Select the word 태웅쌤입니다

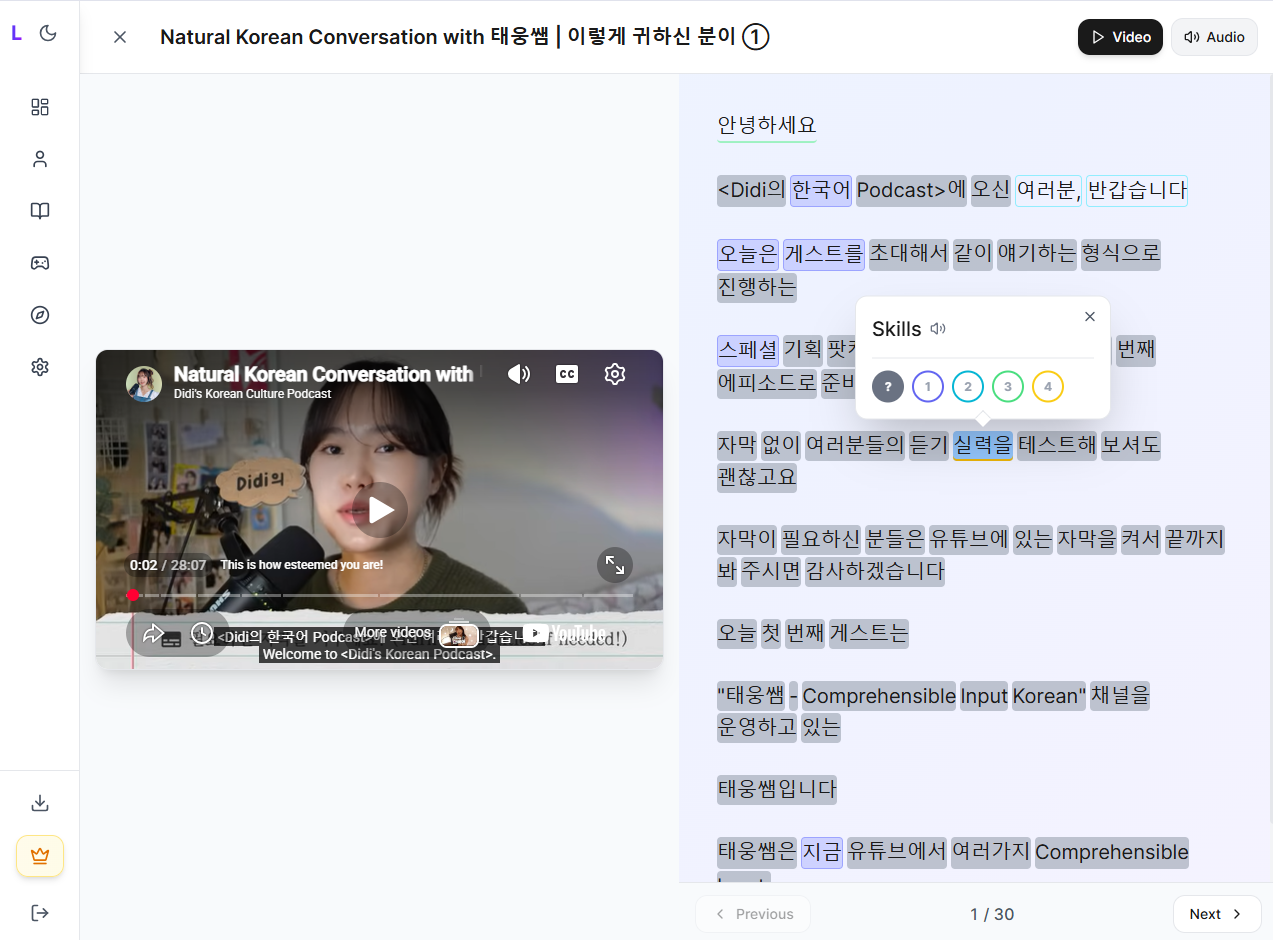[x=777, y=790]
